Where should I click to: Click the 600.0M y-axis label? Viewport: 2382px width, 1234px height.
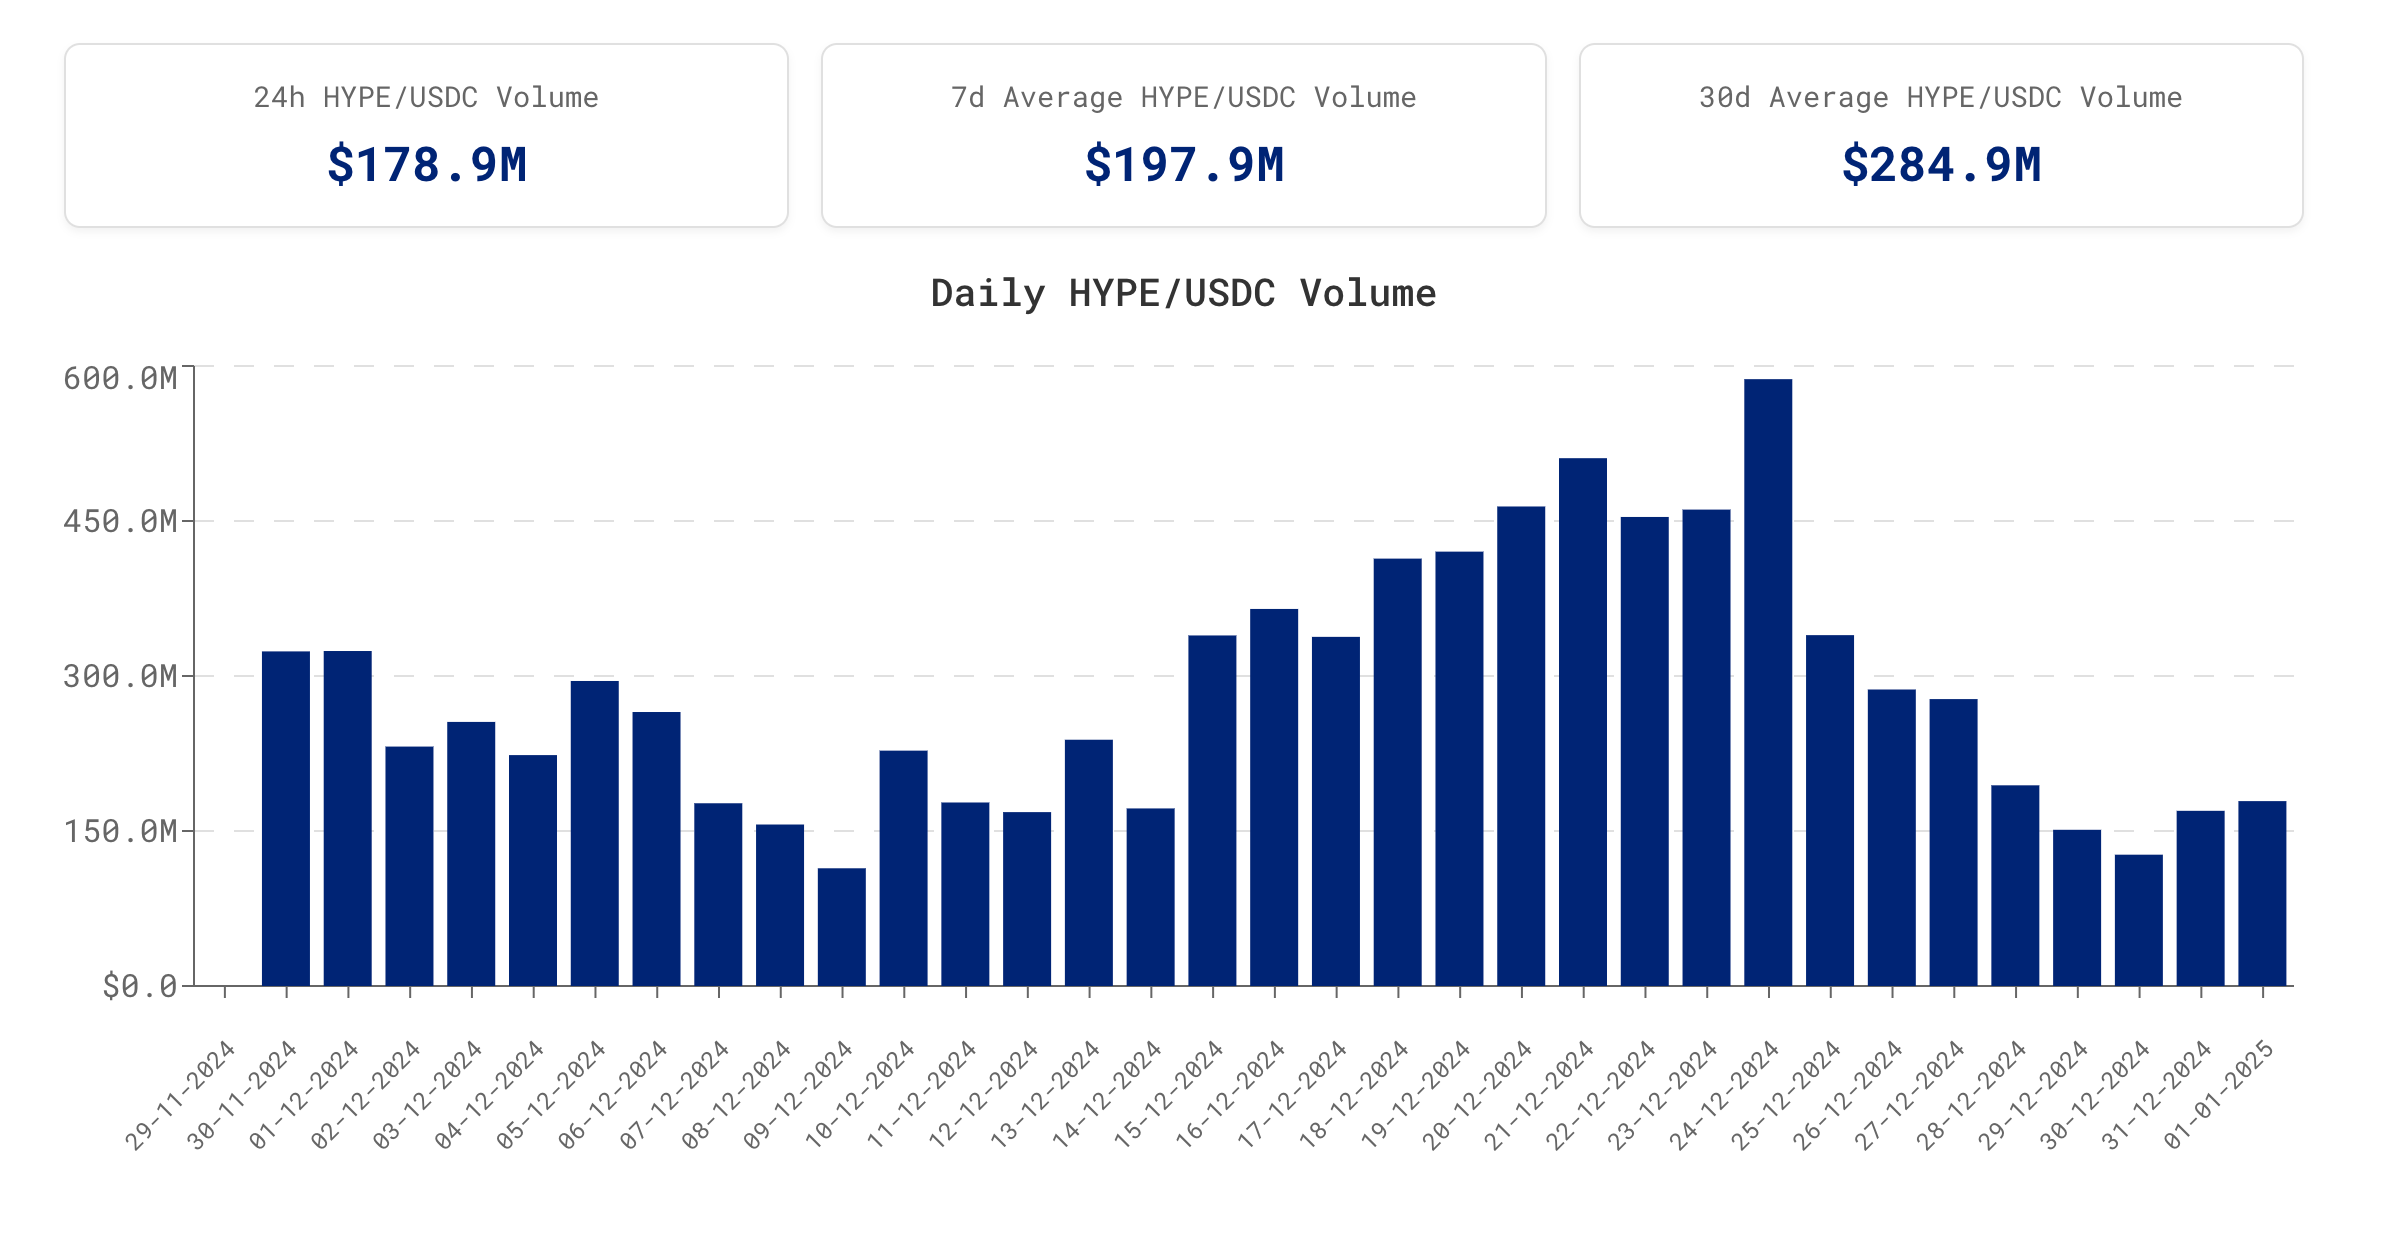[120, 378]
